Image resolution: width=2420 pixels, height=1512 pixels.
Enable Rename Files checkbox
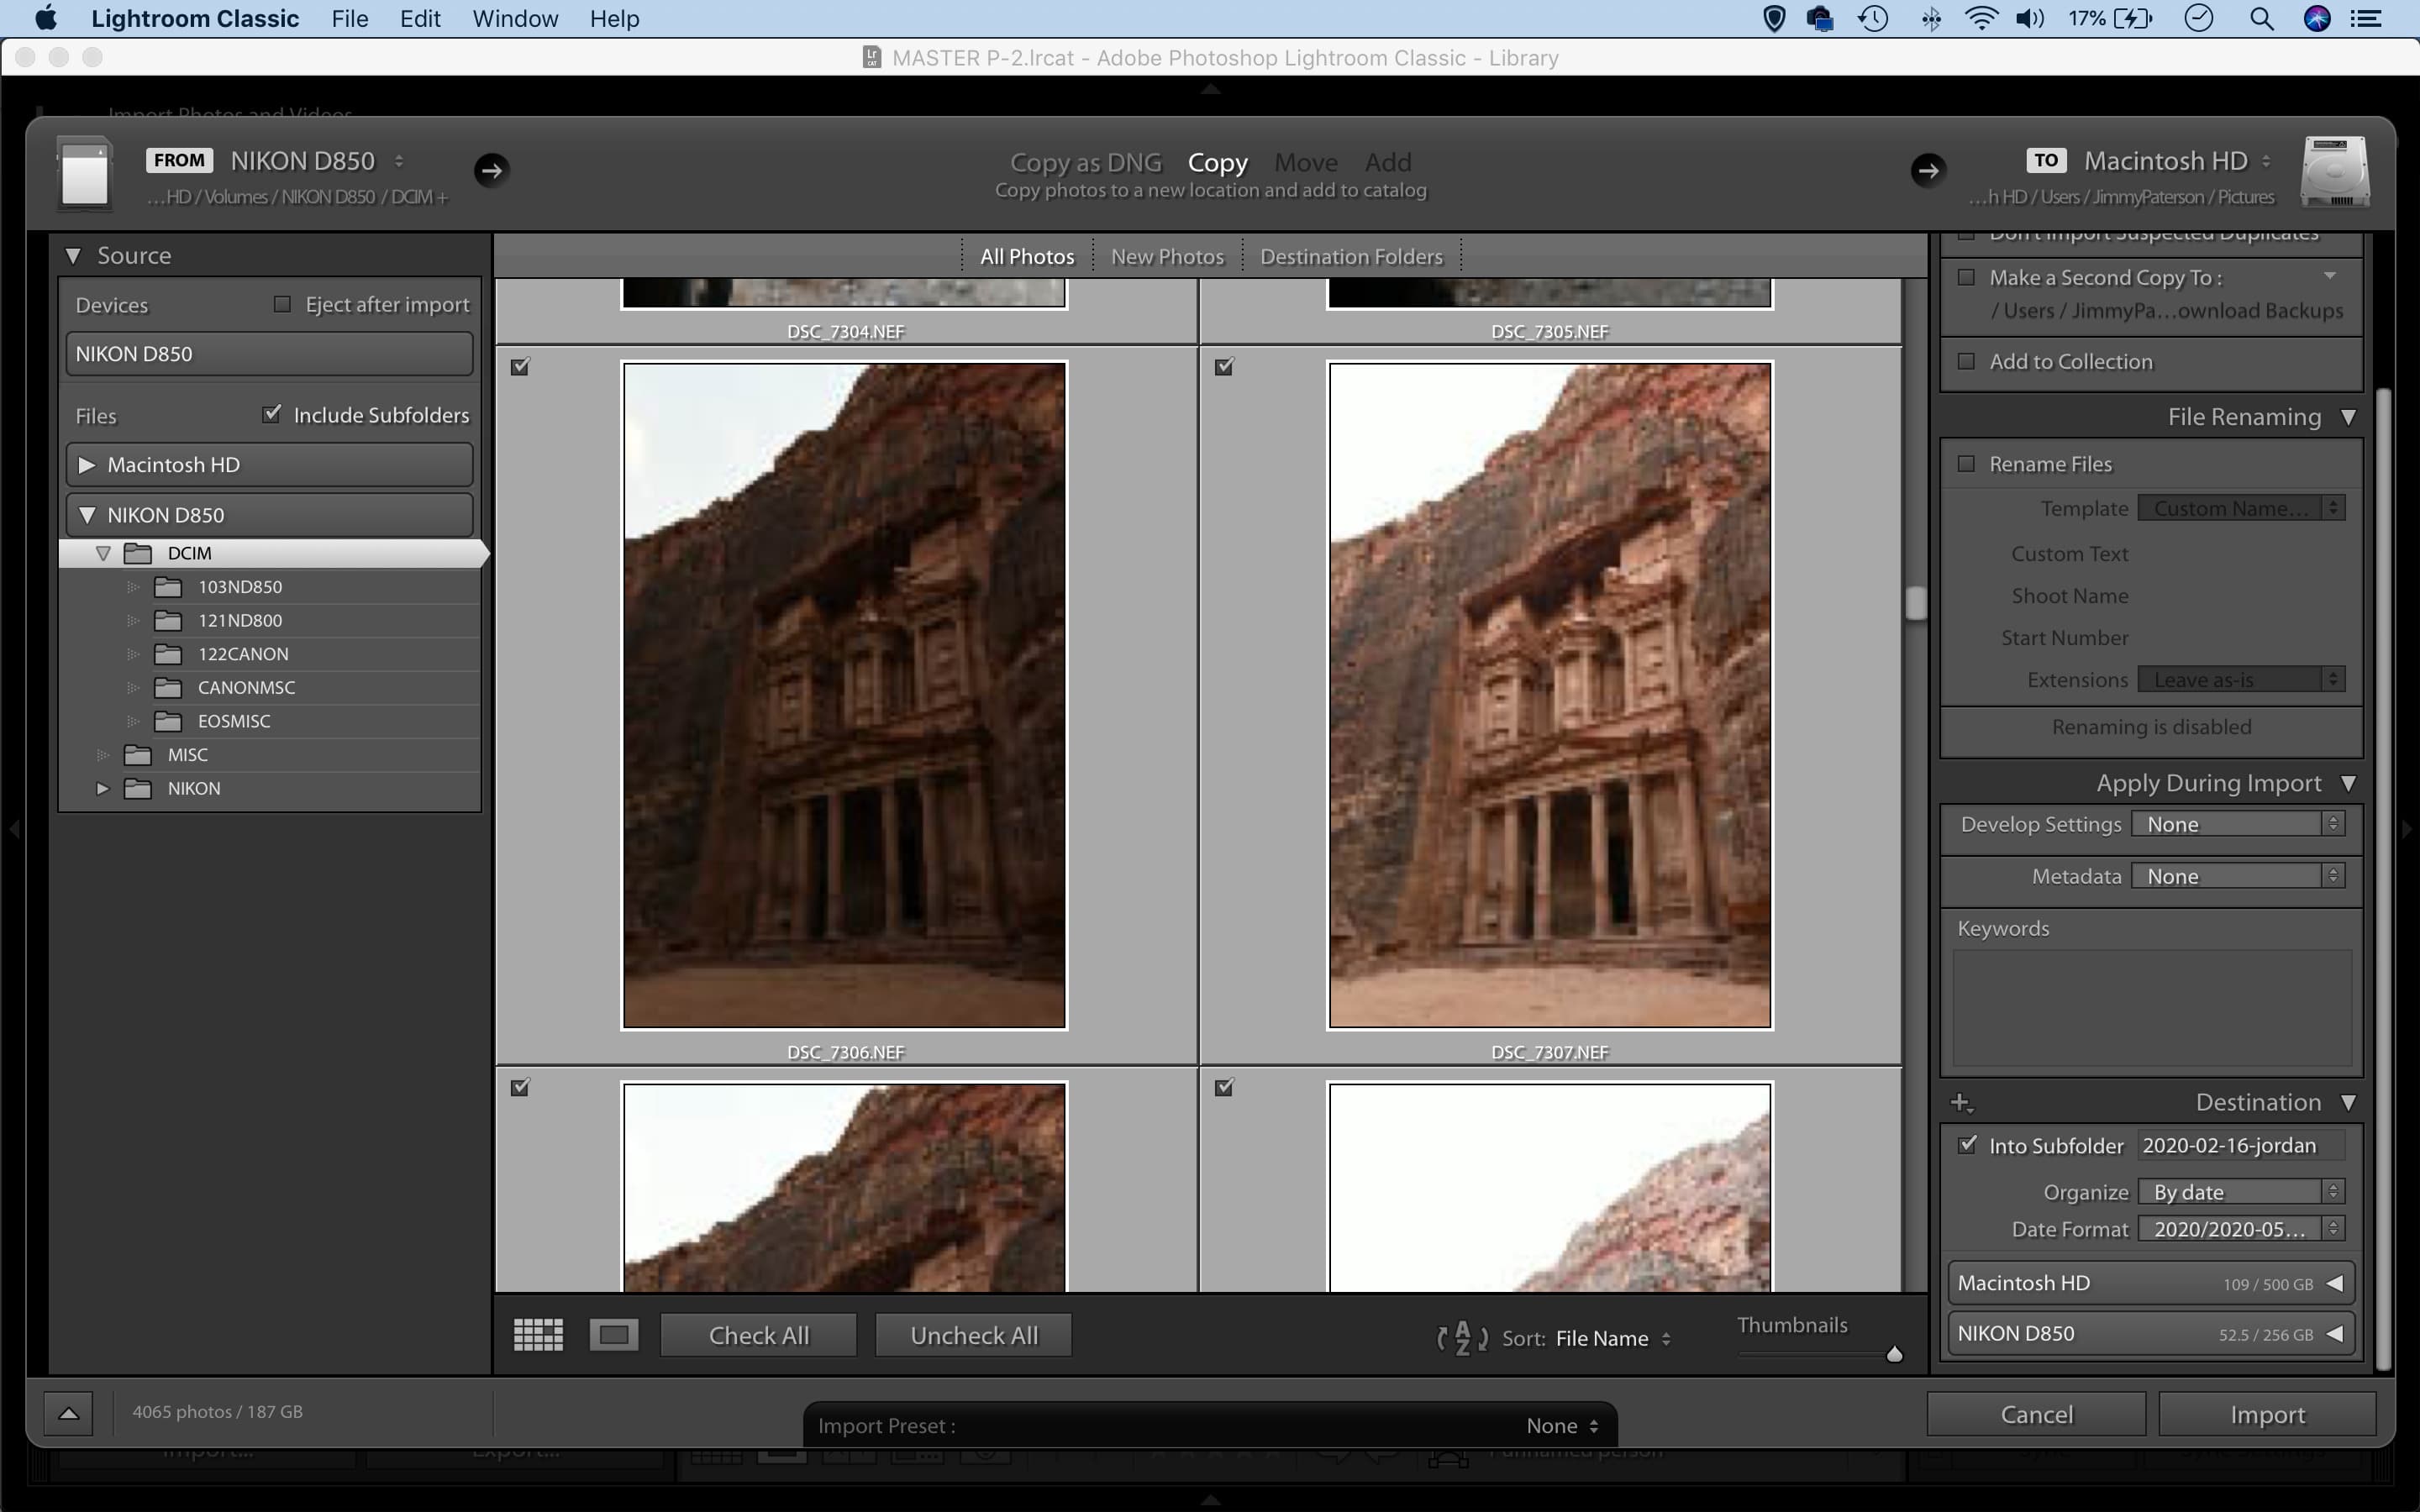click(x=1966, y=464)
